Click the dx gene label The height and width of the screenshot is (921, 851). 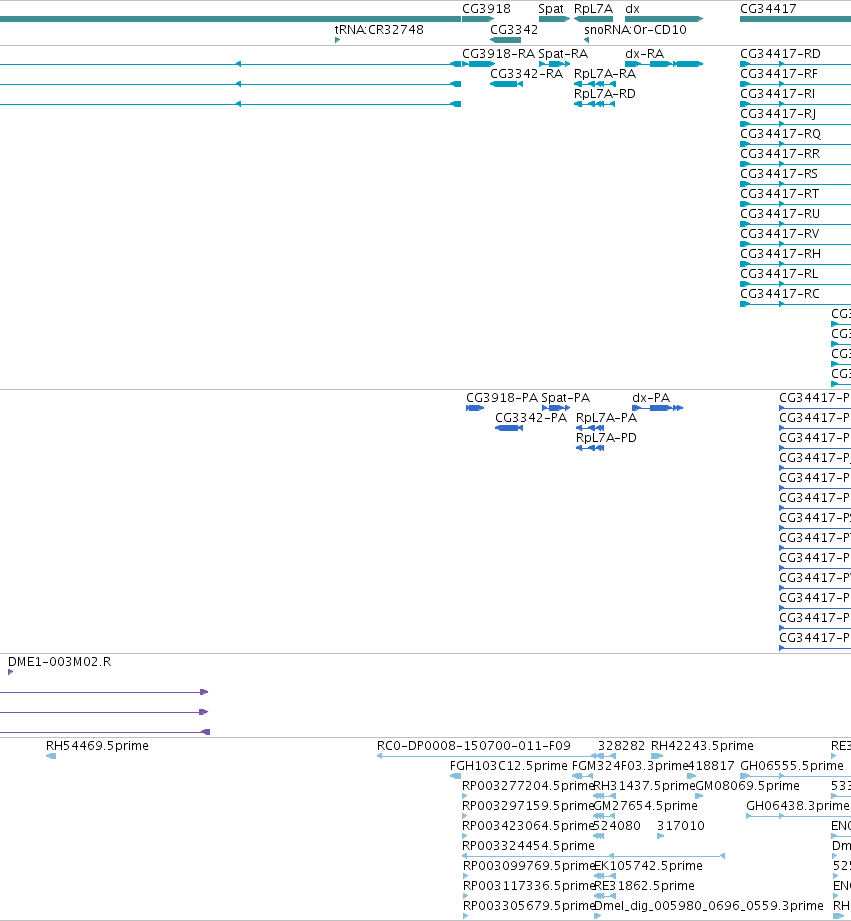click(x=633, y=9)
